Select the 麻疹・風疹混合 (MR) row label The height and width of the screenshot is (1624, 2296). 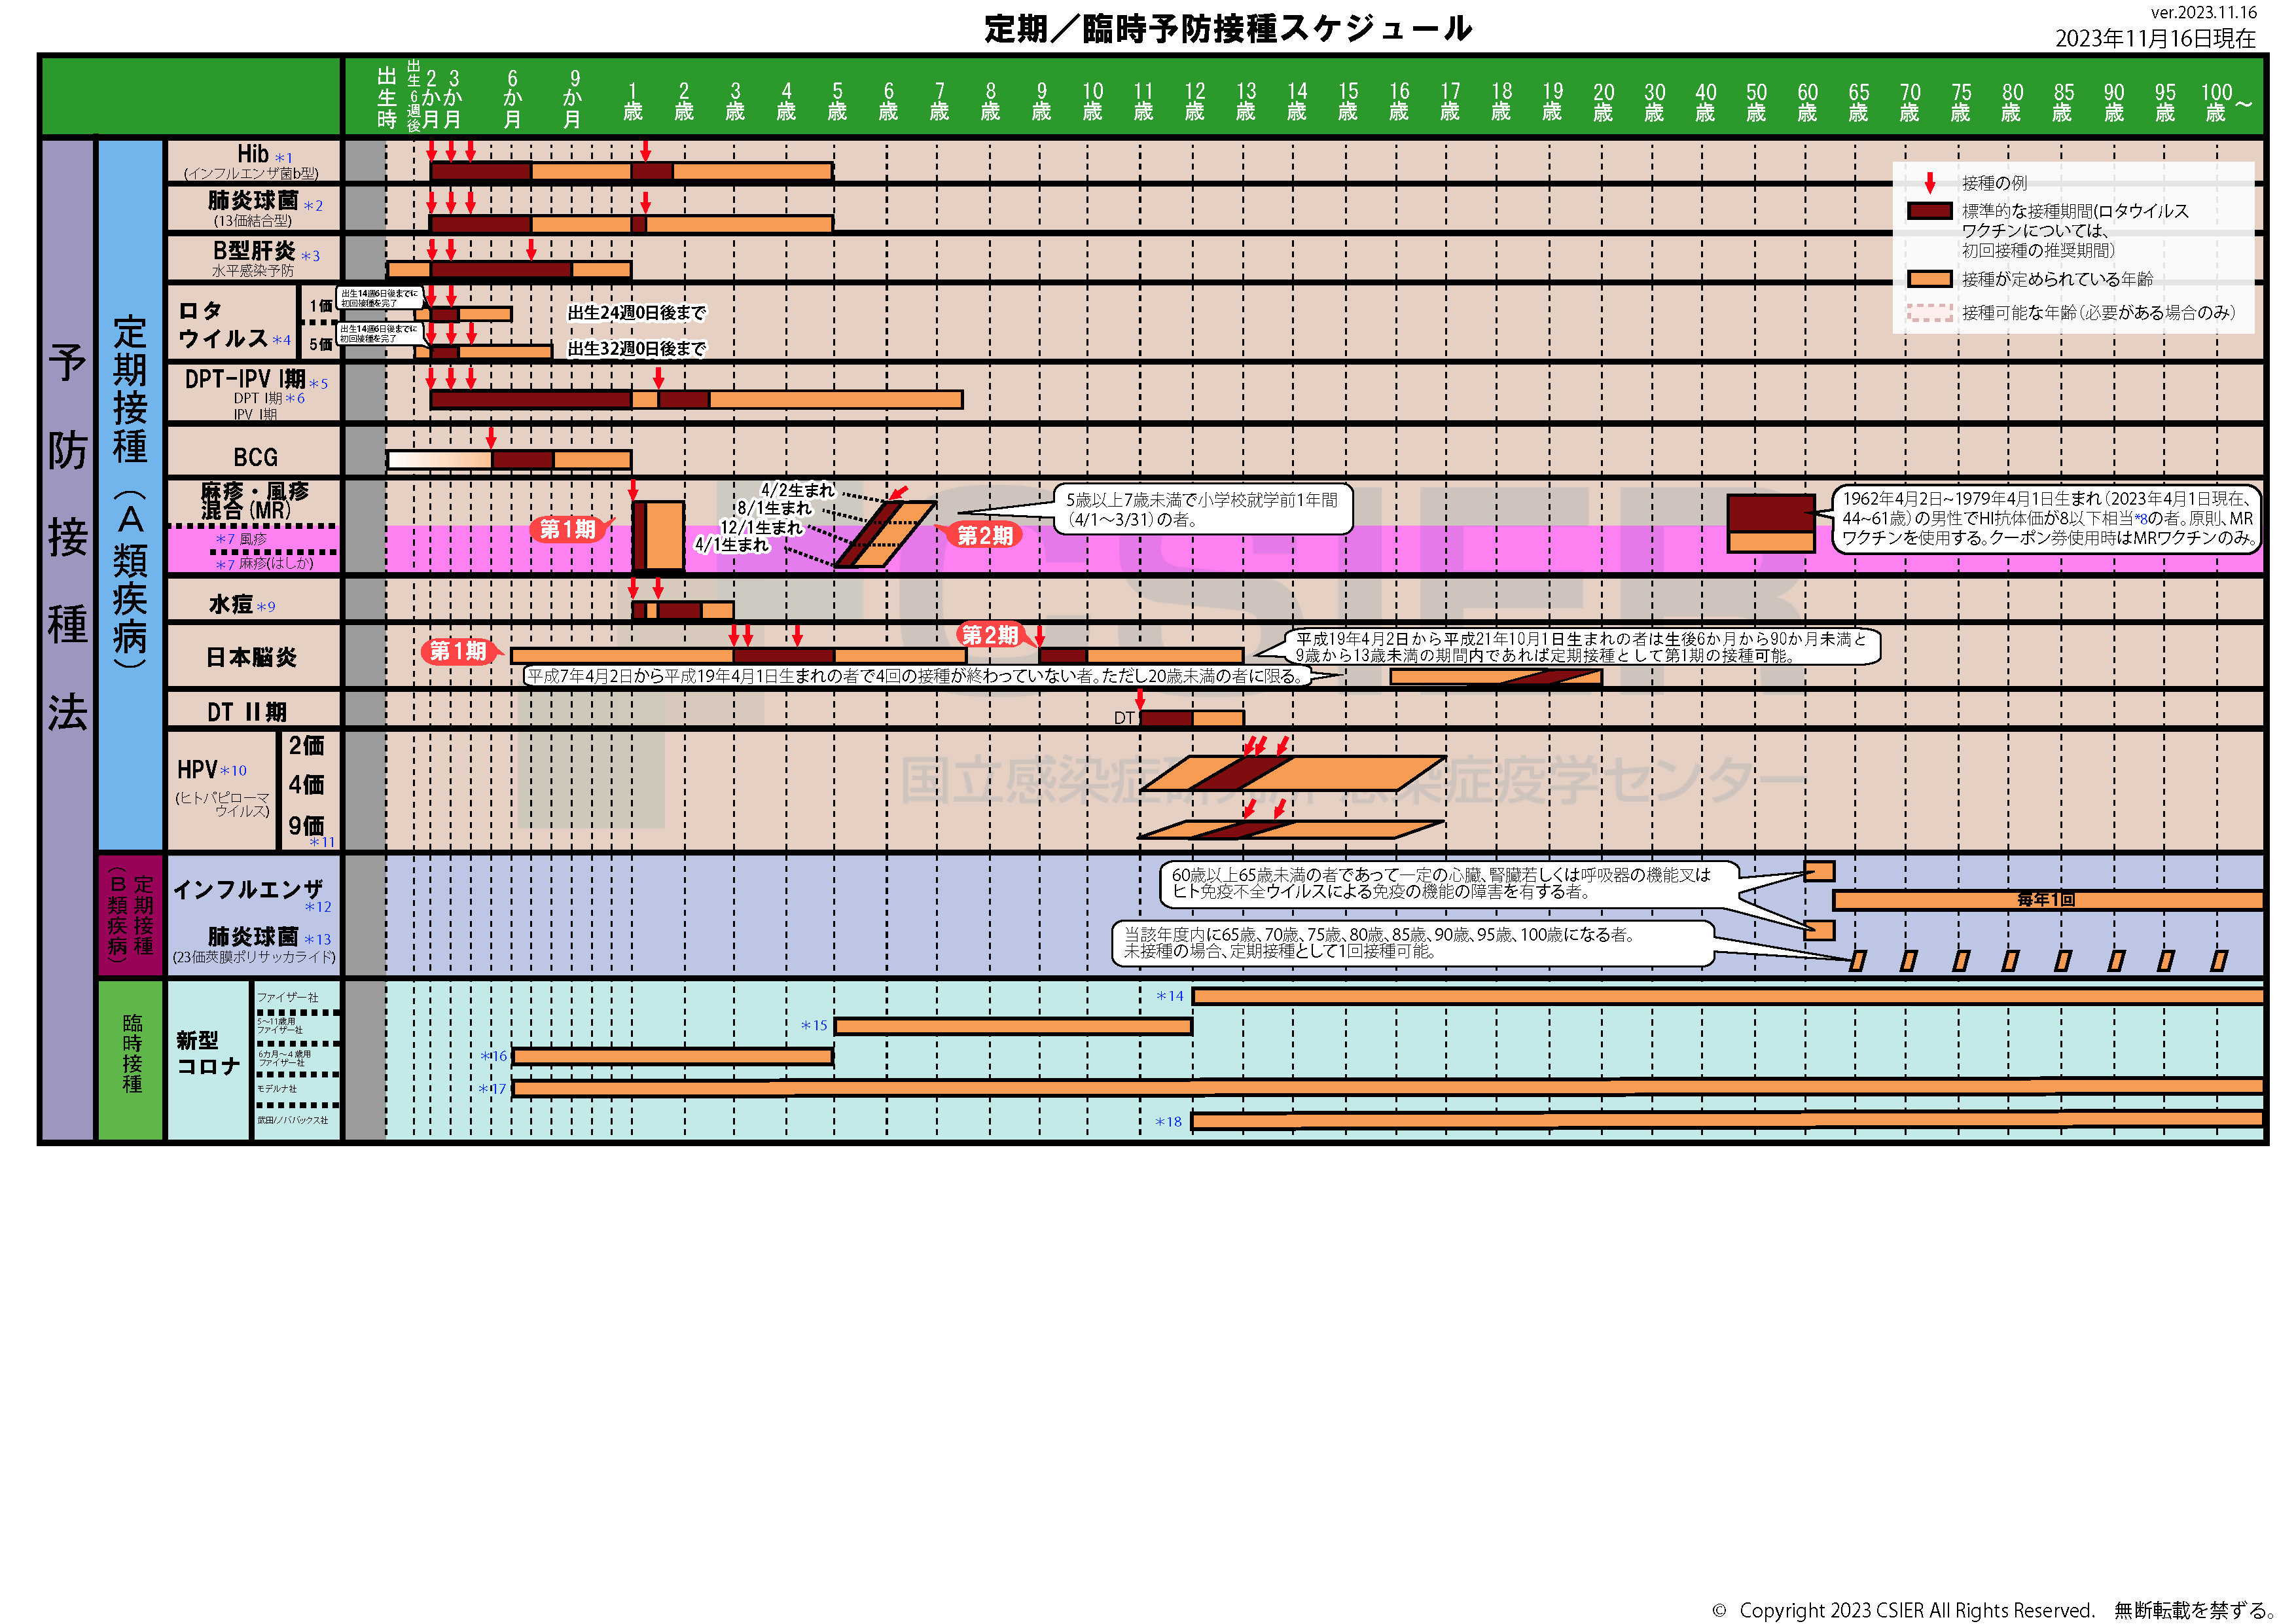(x=254, y=501)
